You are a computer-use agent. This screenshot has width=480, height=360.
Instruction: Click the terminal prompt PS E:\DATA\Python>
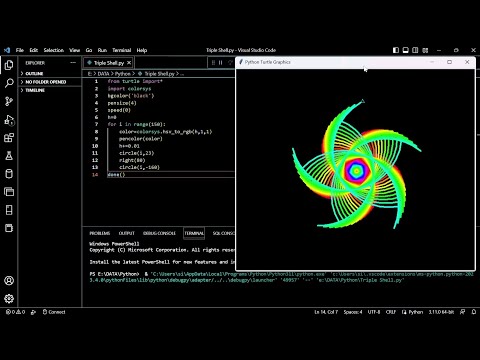[114, 274]
